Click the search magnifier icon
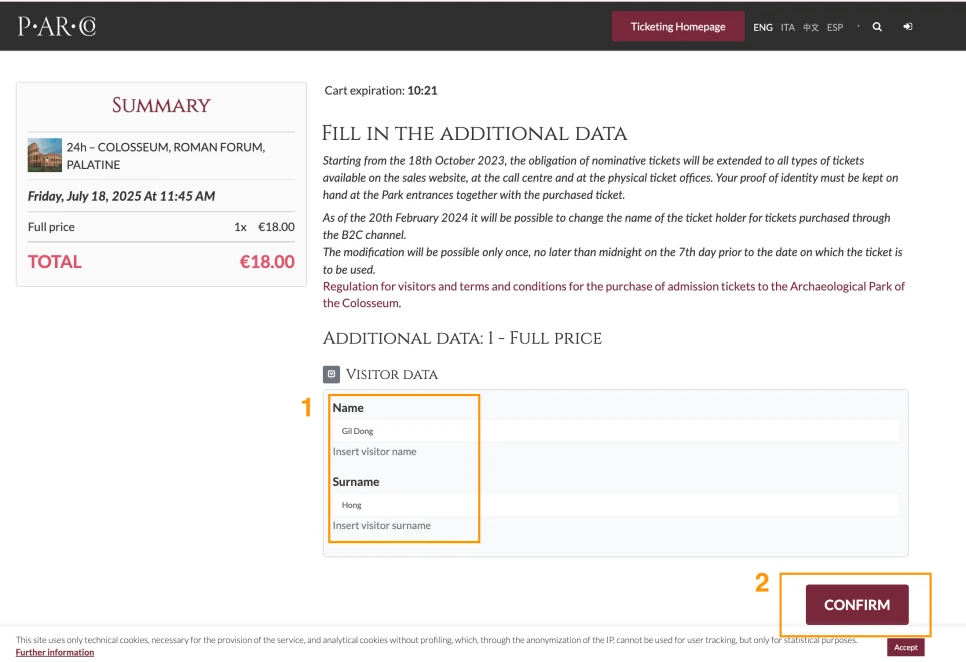The width and height of the screenshot is (966, 662). tap(877, 27)
